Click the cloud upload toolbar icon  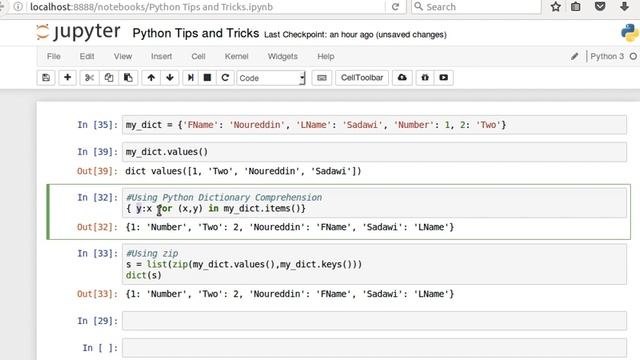402,78
